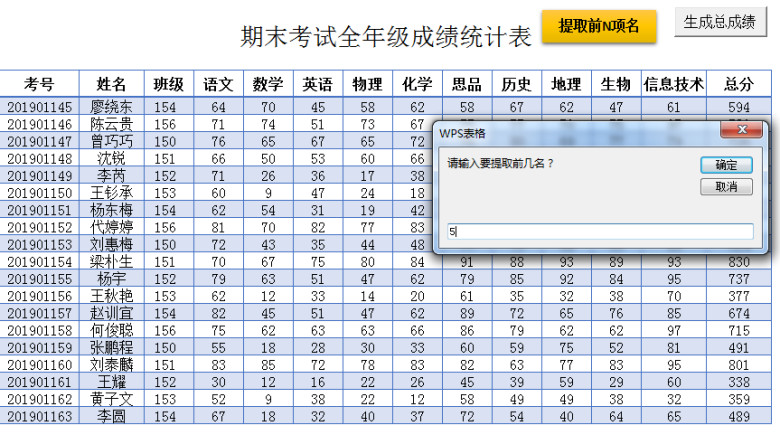Viewport: 780px width, 435px height.
Task: Click total score 737 for 杨宇
Action: (739, 279)
